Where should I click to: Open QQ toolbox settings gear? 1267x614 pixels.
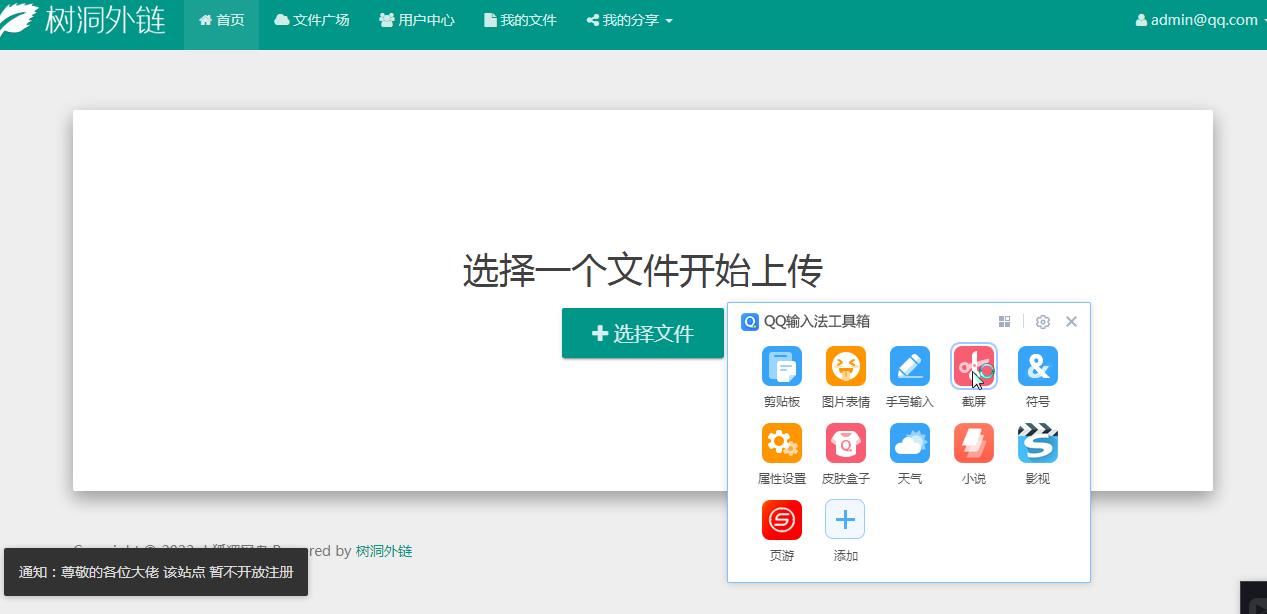pos(1043,322)
